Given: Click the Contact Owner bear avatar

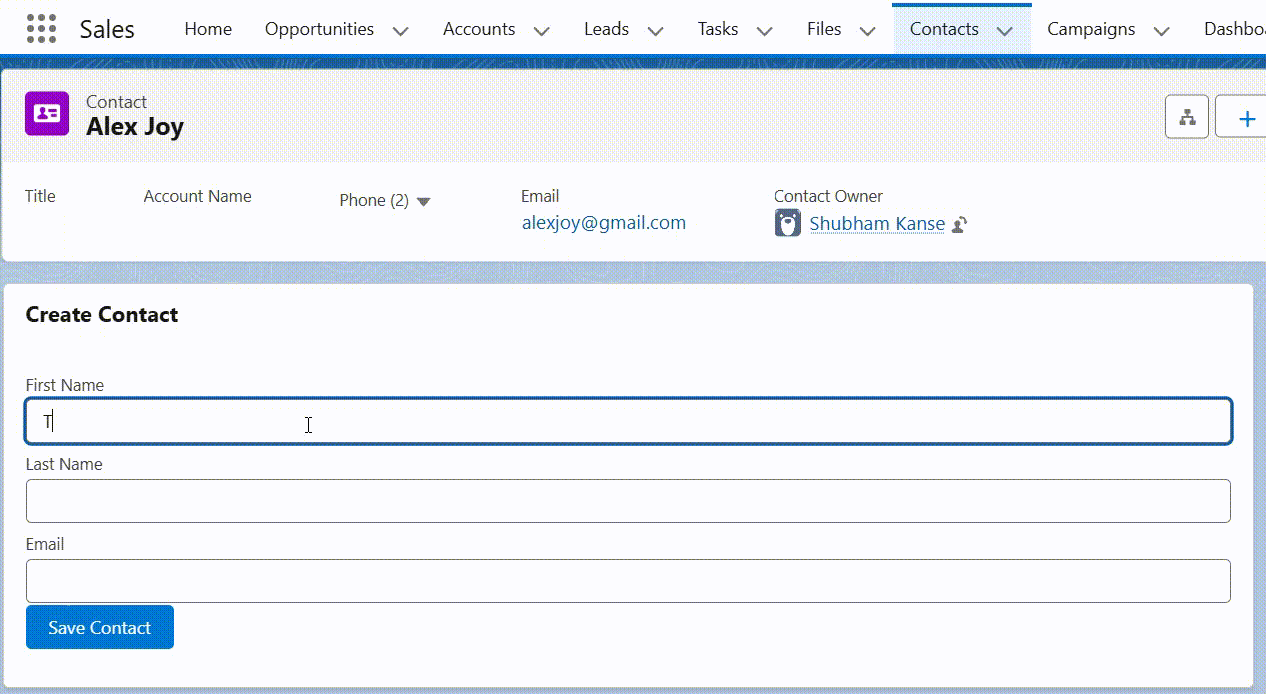Looking at the screenshot, I should 788,223.
